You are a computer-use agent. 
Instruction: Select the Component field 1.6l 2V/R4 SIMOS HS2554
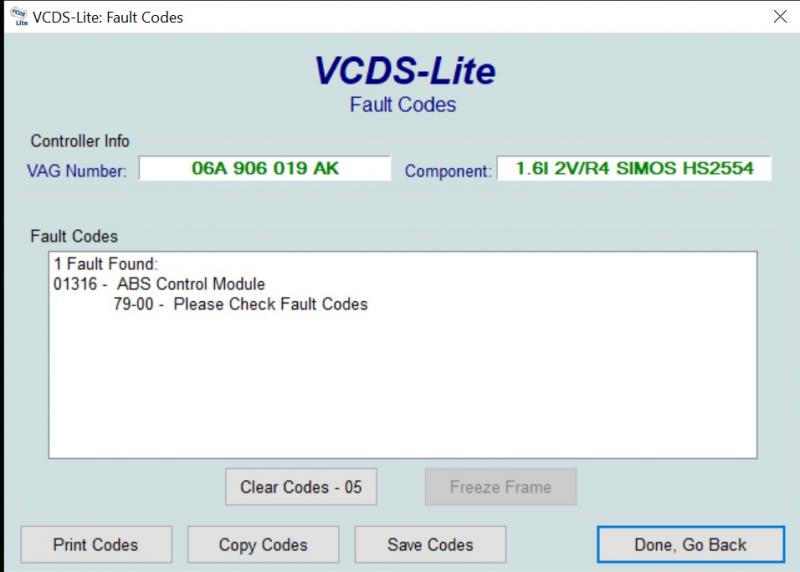(634, 168)
